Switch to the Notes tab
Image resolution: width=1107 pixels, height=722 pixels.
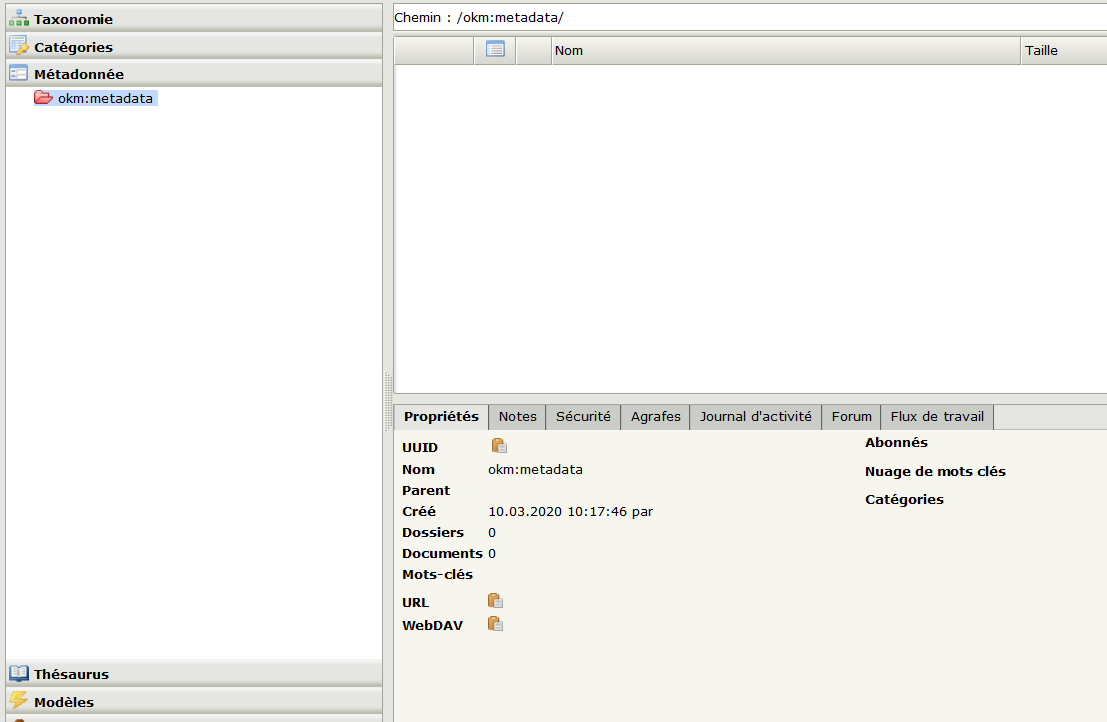tap(516, 417)
